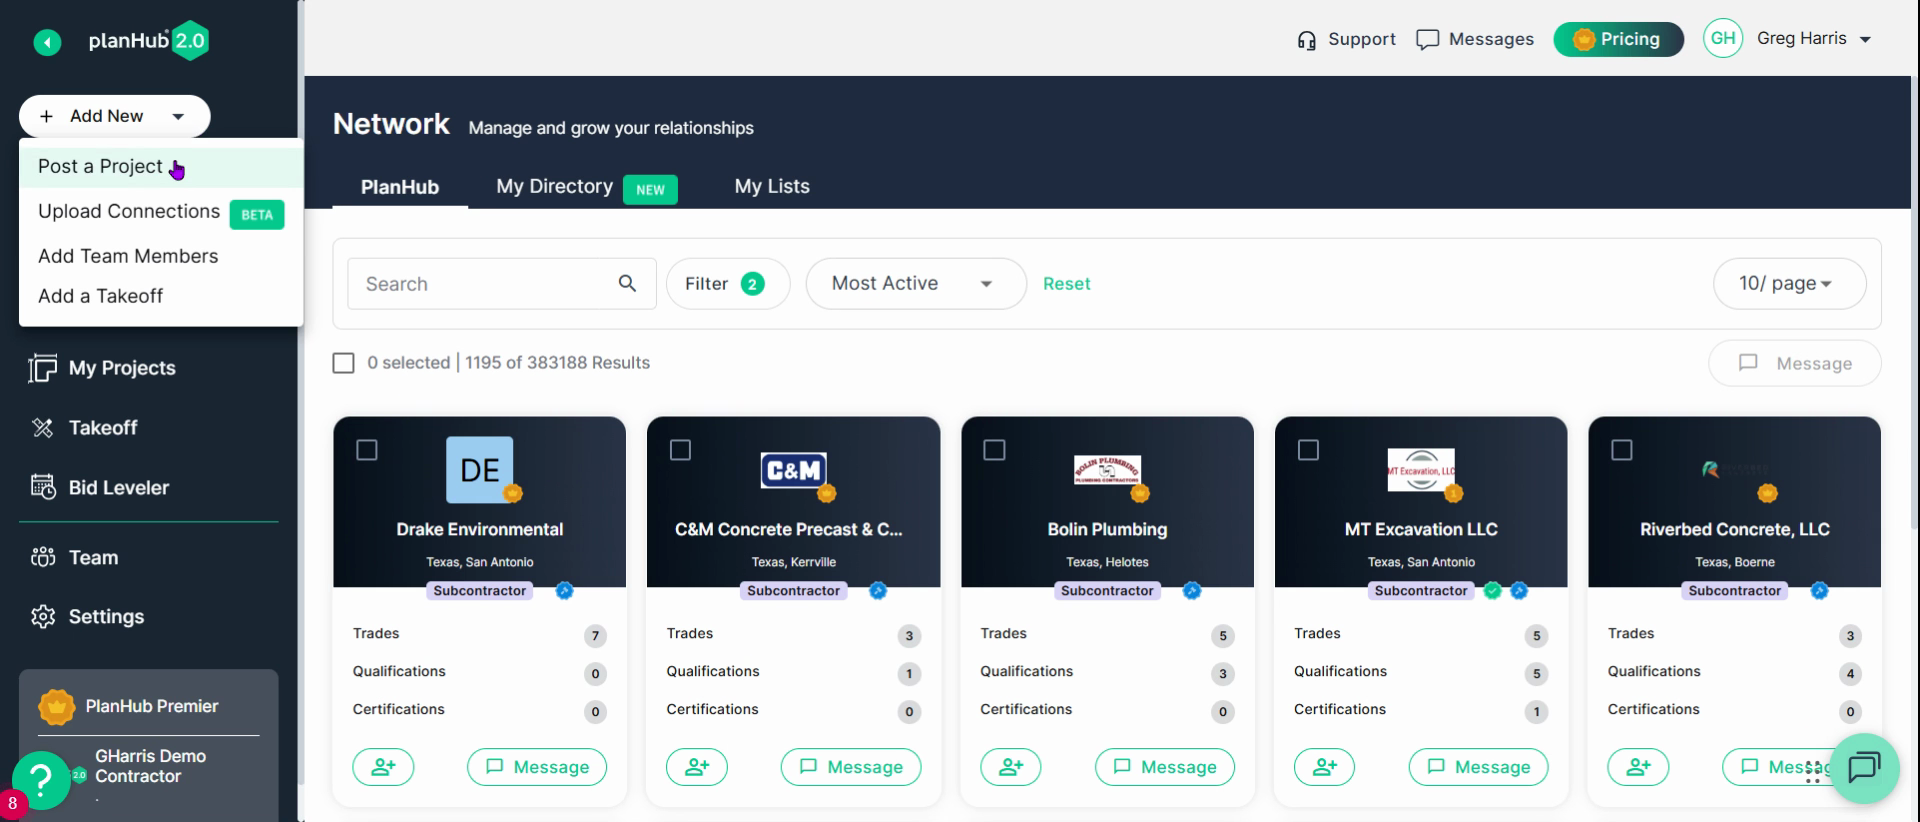Message C&M Concrete Precast

point(851,767)
